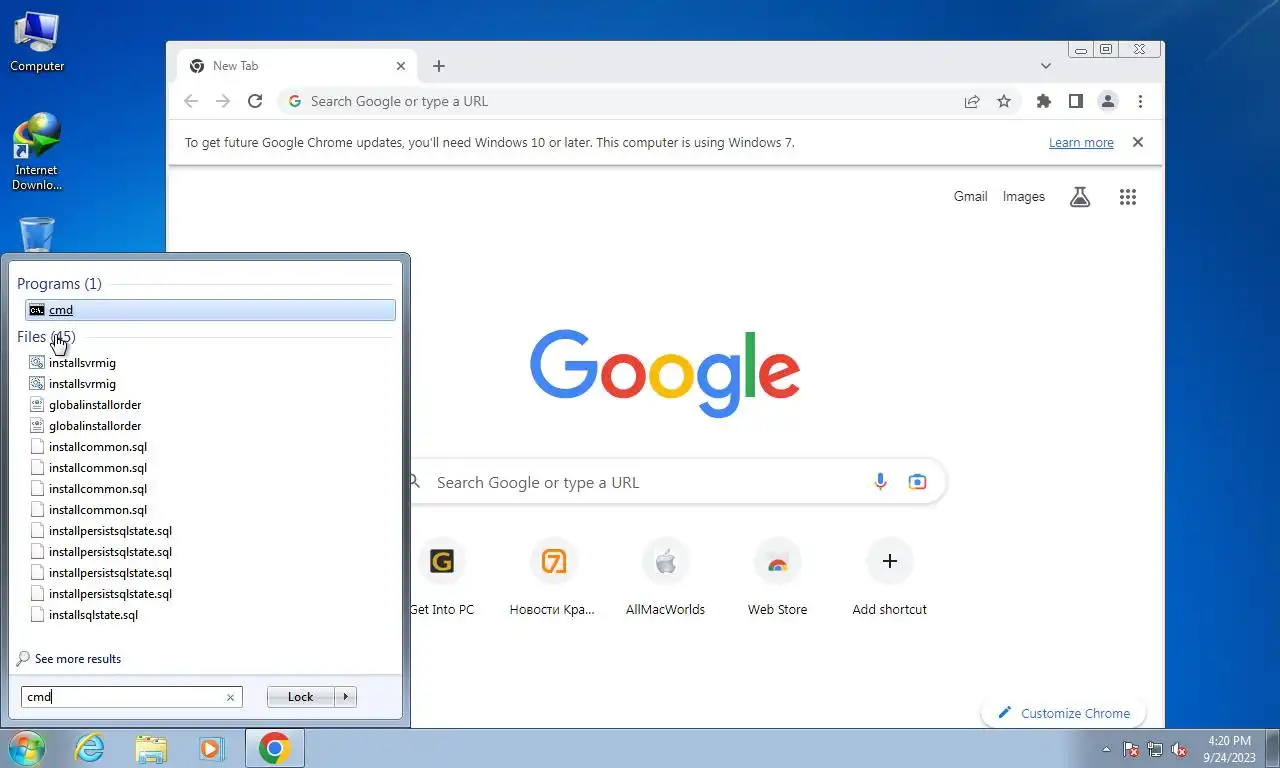1280x768 pixels.
Task: Open Chrome three-dot menu
Action: 1140,101
